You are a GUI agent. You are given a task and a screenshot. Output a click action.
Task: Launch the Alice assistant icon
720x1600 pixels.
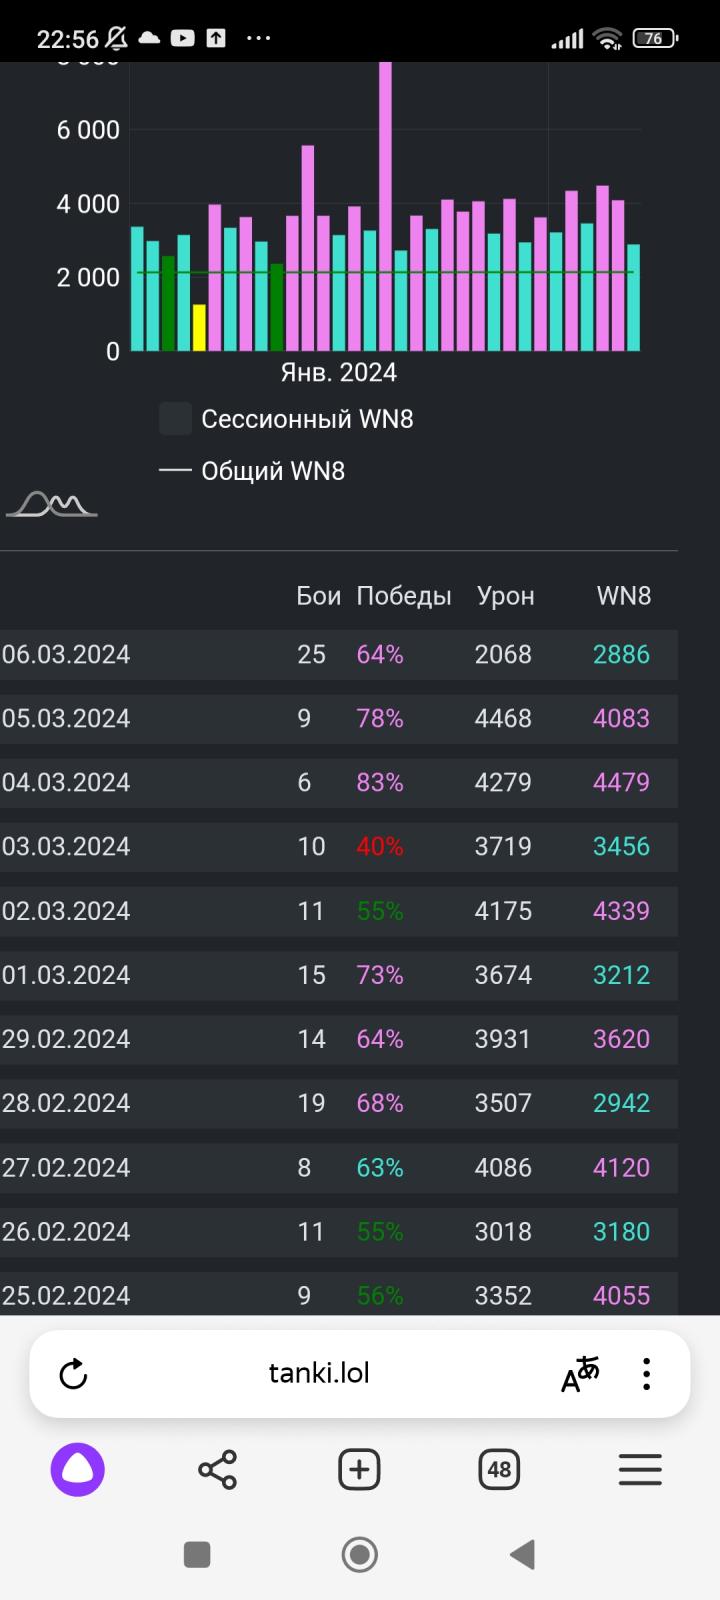tap(78, 1470)
